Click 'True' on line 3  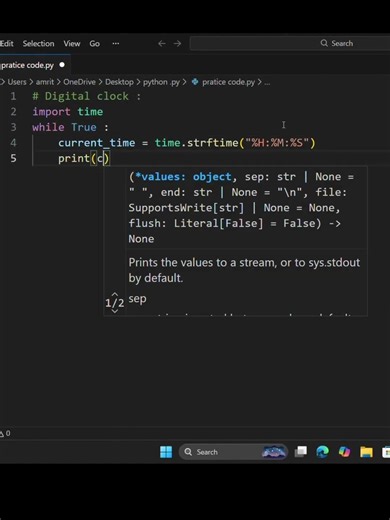click(x=84, y=127)
